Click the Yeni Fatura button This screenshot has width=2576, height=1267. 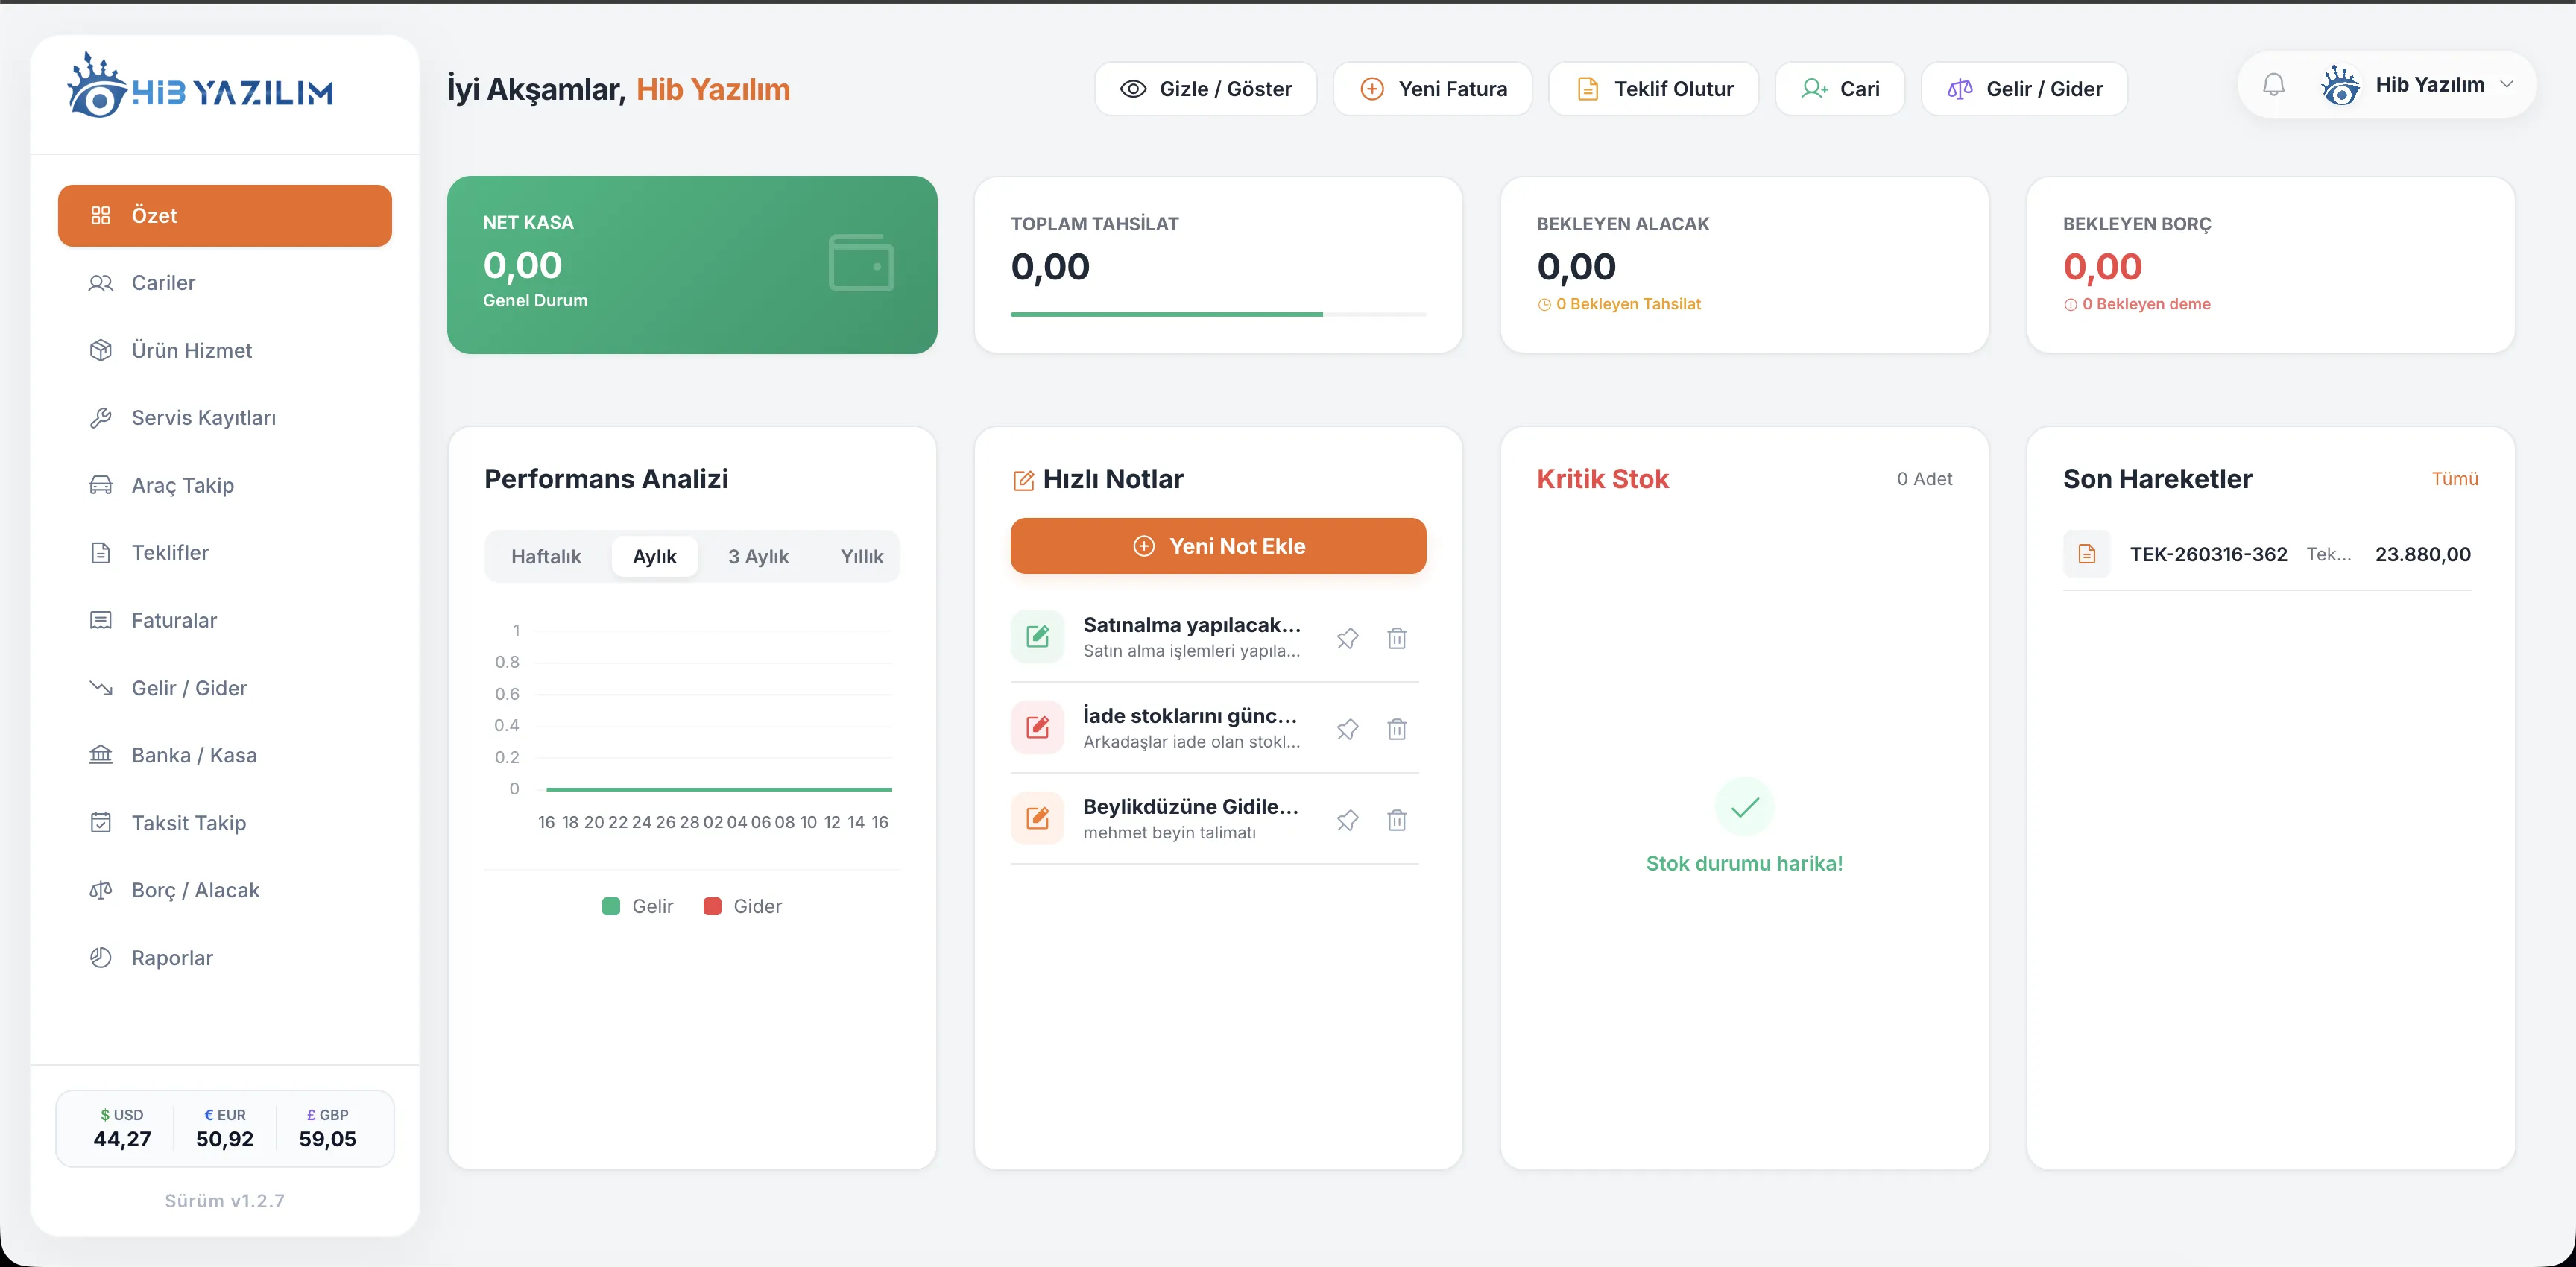[x=1432, y=89]
